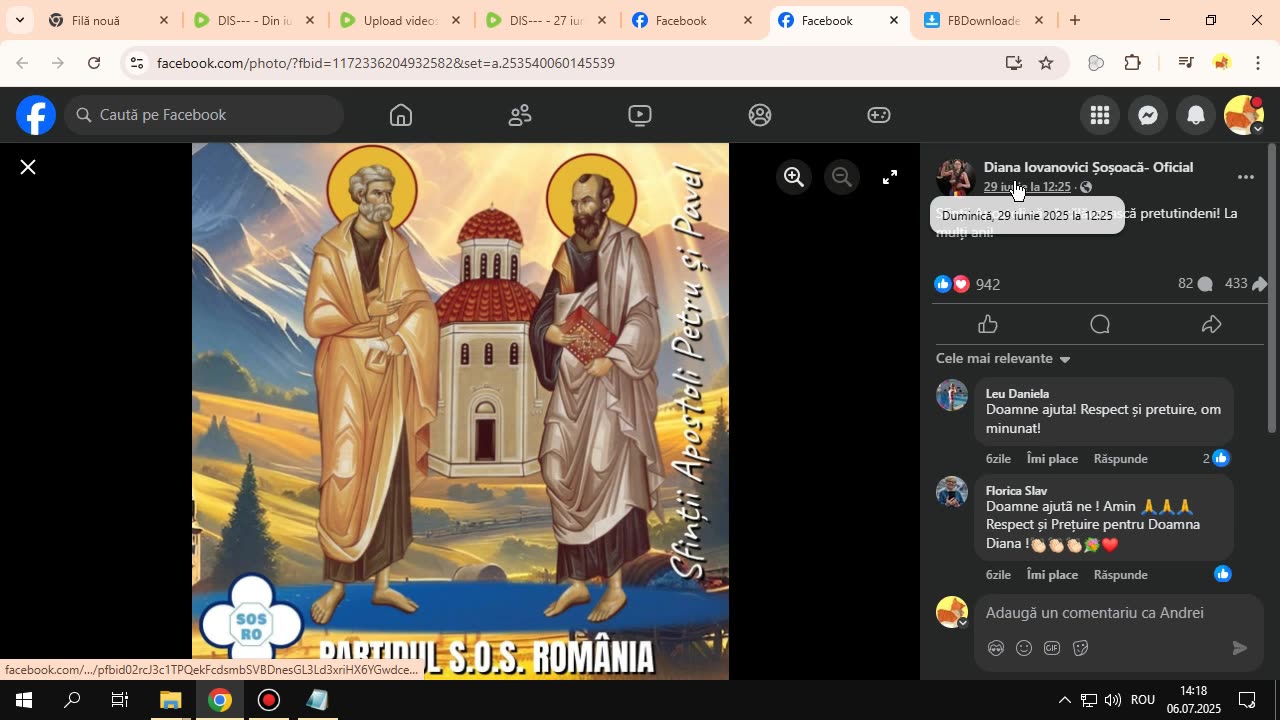Open a new browser tab

(1075, 20)
